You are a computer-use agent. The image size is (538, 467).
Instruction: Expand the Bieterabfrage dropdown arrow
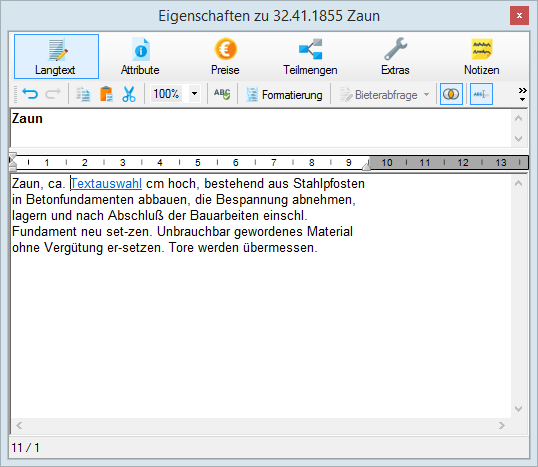(426, 94)
